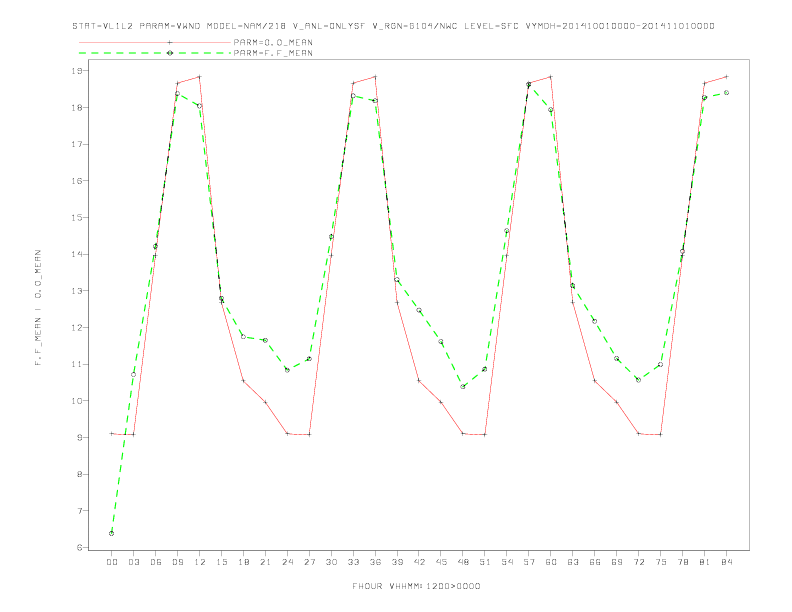Click x-axis forecast hour label 03

133,562
